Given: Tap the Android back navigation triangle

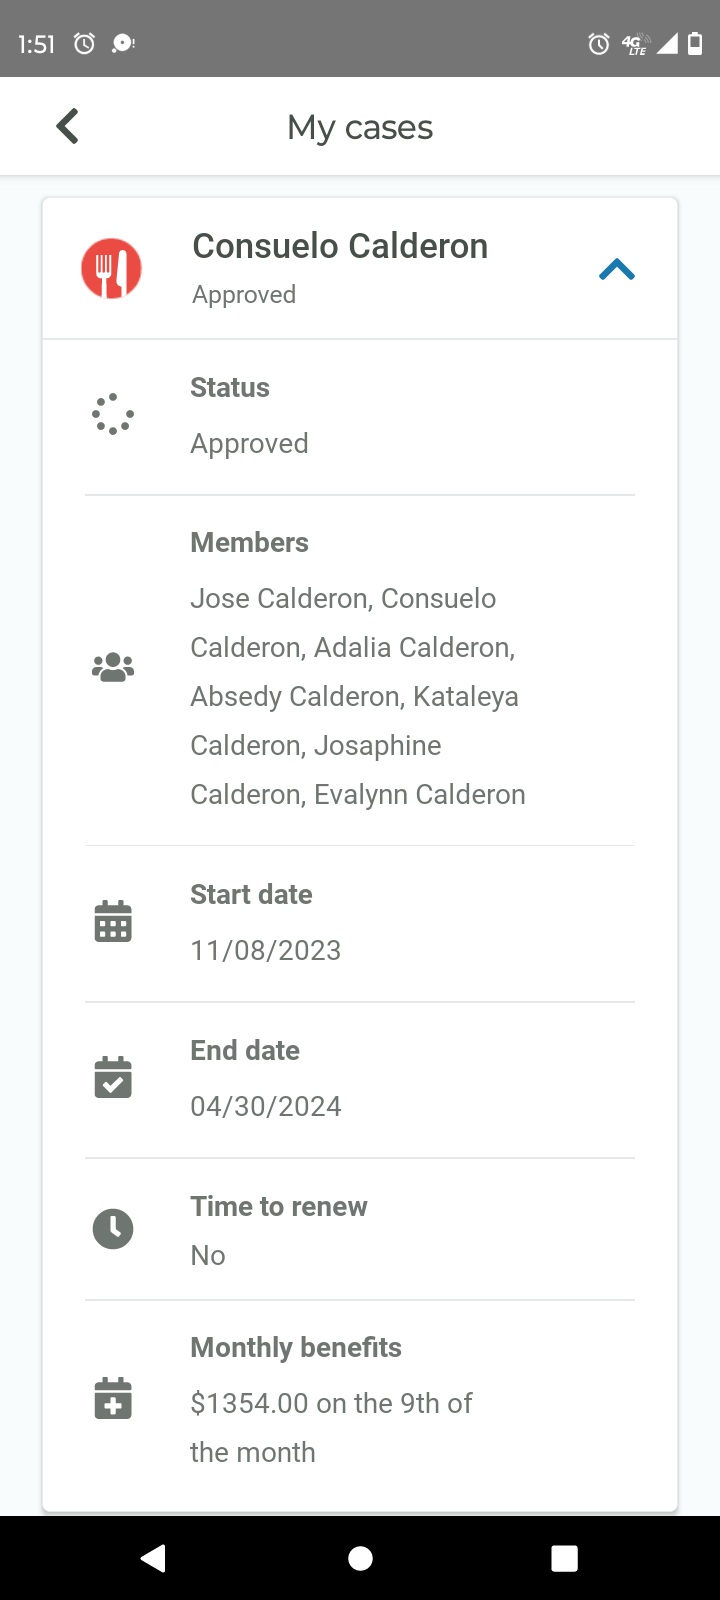Looking at the screenshot, I should (x=153, y=1558).
